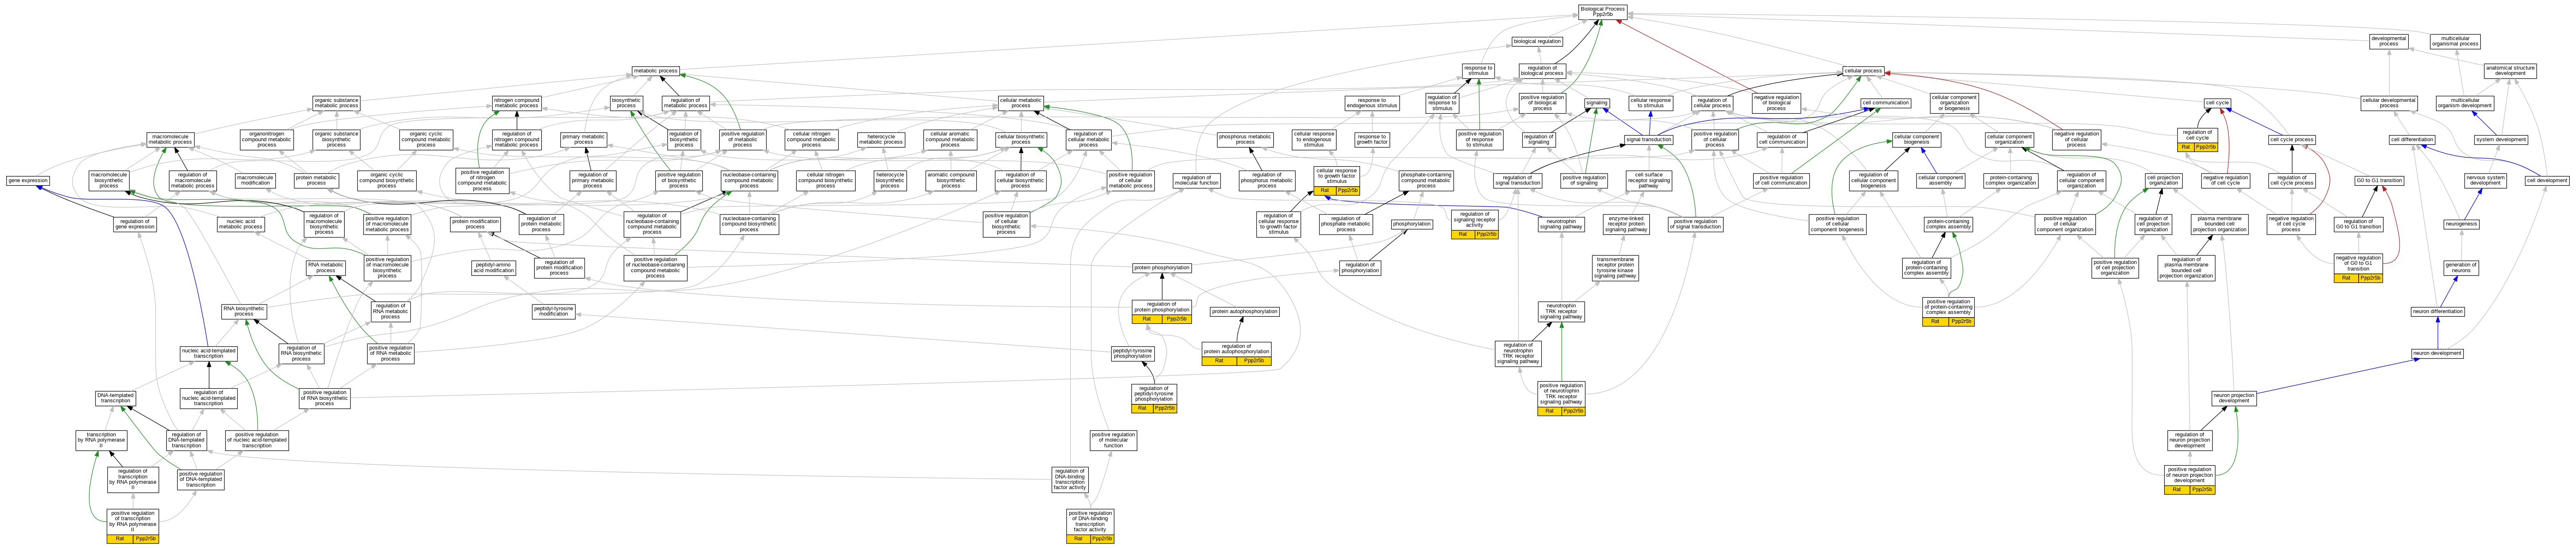Select the 'negative regulation of cell cycle' node

pyautogui.click(x=2225, y=180)
